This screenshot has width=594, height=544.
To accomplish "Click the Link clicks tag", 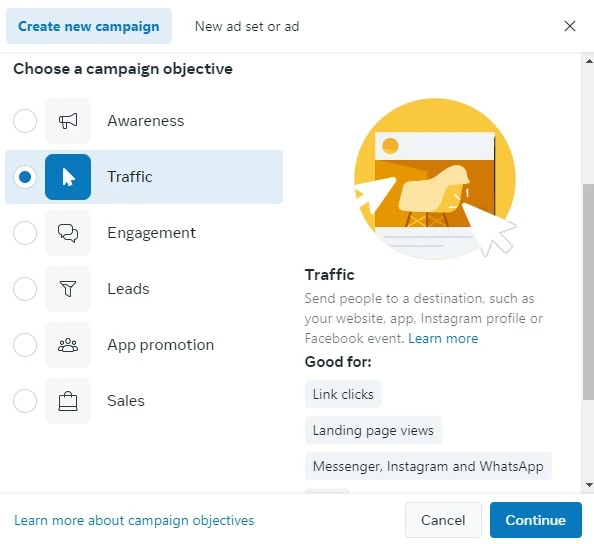I will pos(343,394).
